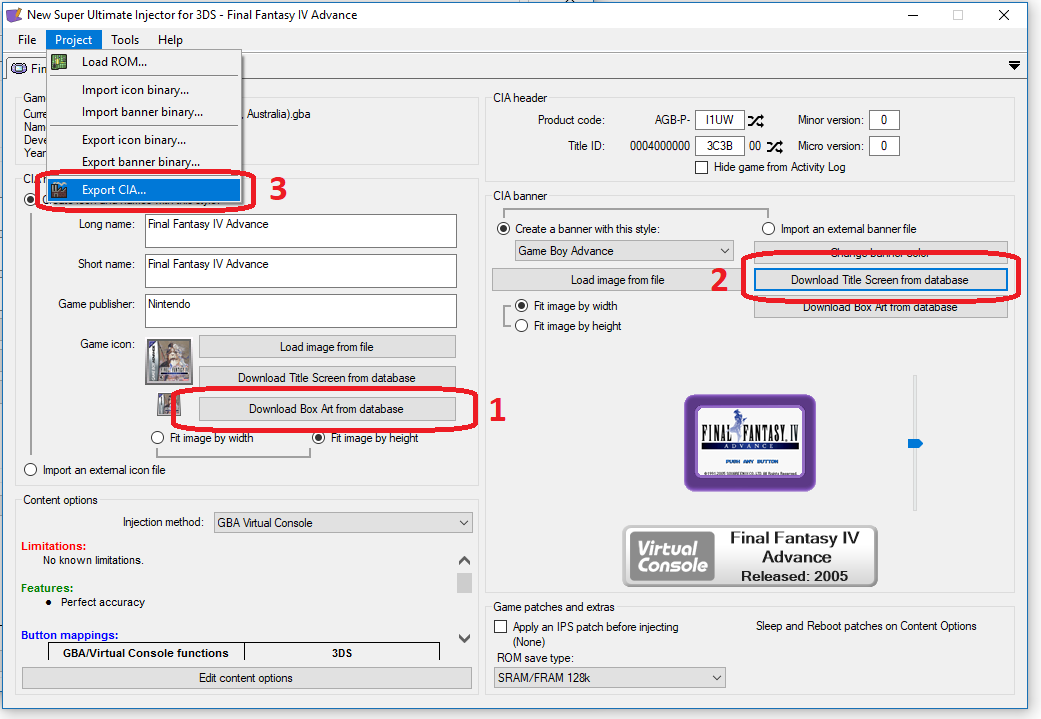The image size is (1041, 719).
Task: Click icon Download Box Art from database
Action: [x=327, y=409]
